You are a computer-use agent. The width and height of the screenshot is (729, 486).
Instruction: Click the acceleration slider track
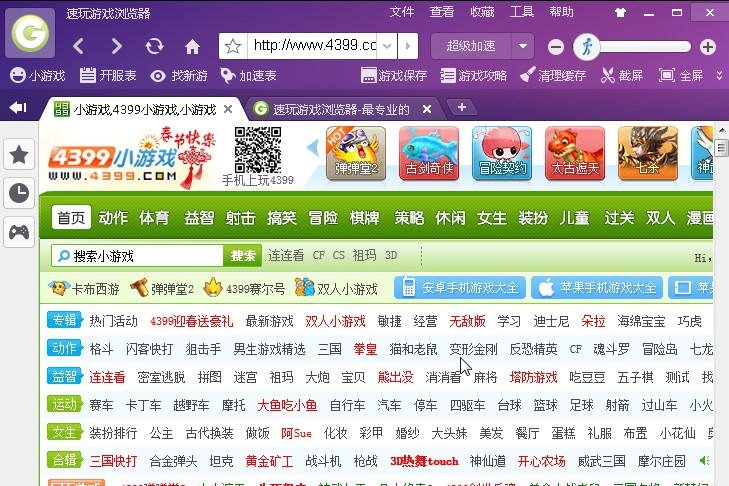tap(644, 47)
